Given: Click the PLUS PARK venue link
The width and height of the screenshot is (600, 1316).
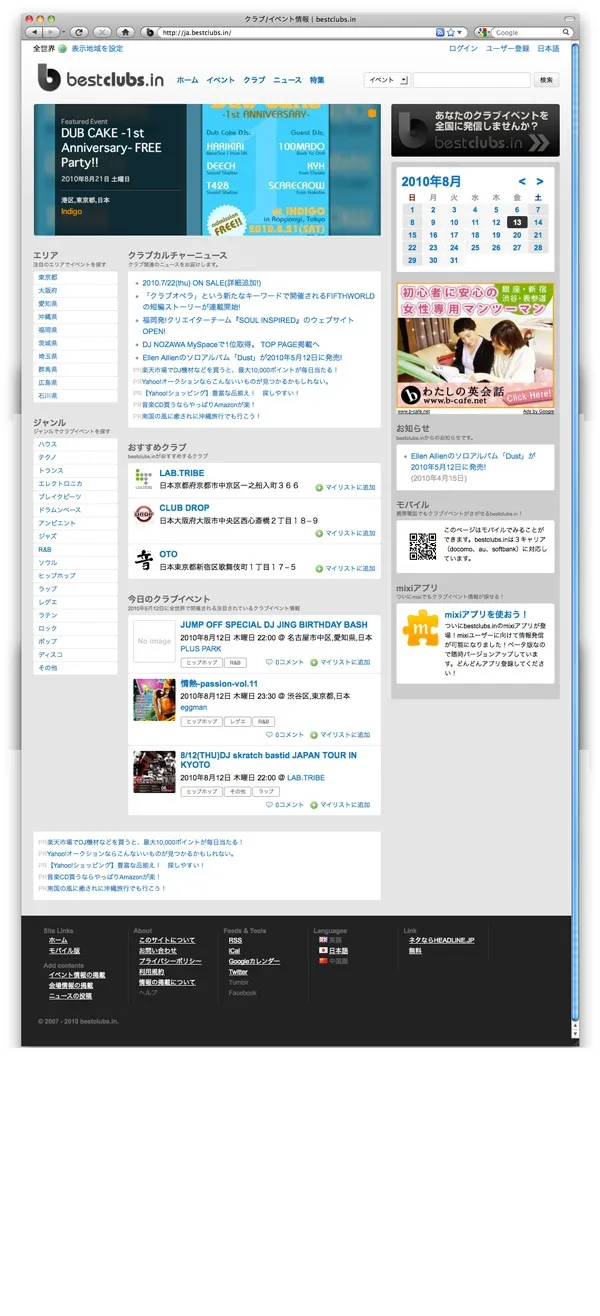Looking at the screenshot, I should (200, 649).
